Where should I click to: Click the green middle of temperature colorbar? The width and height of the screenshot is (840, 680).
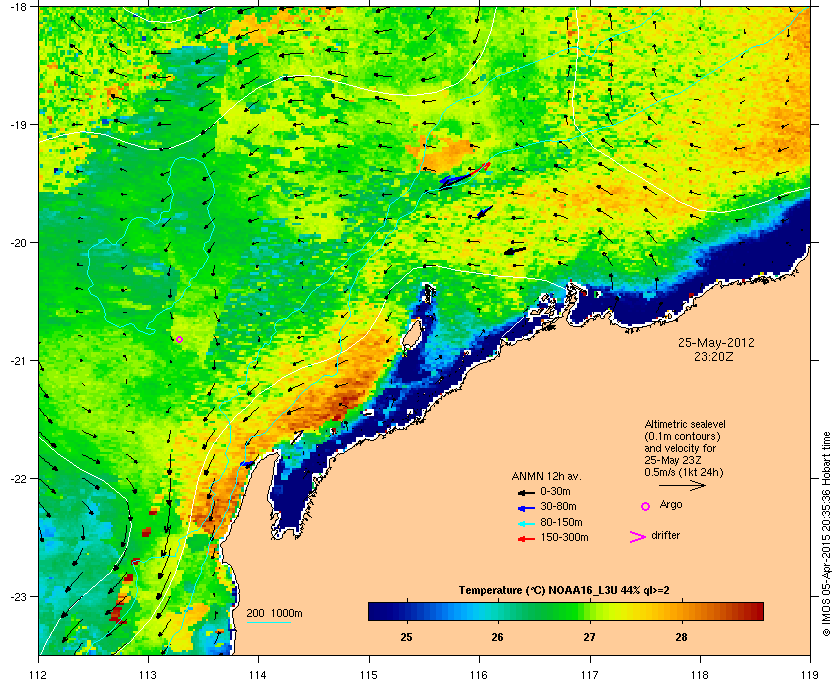566,611
